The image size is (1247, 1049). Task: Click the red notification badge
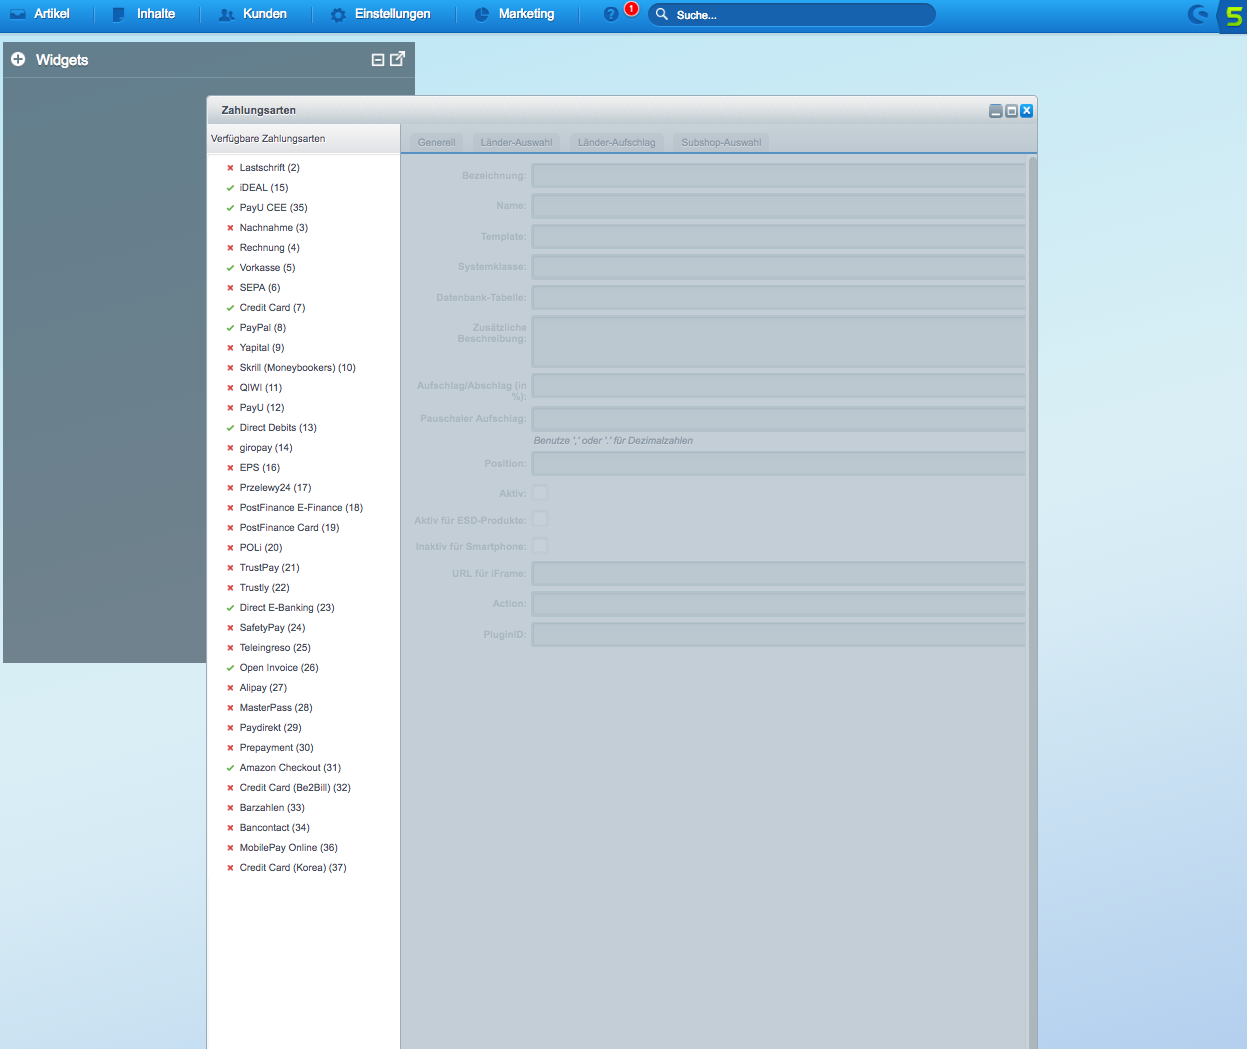click(x=631, y=9)
